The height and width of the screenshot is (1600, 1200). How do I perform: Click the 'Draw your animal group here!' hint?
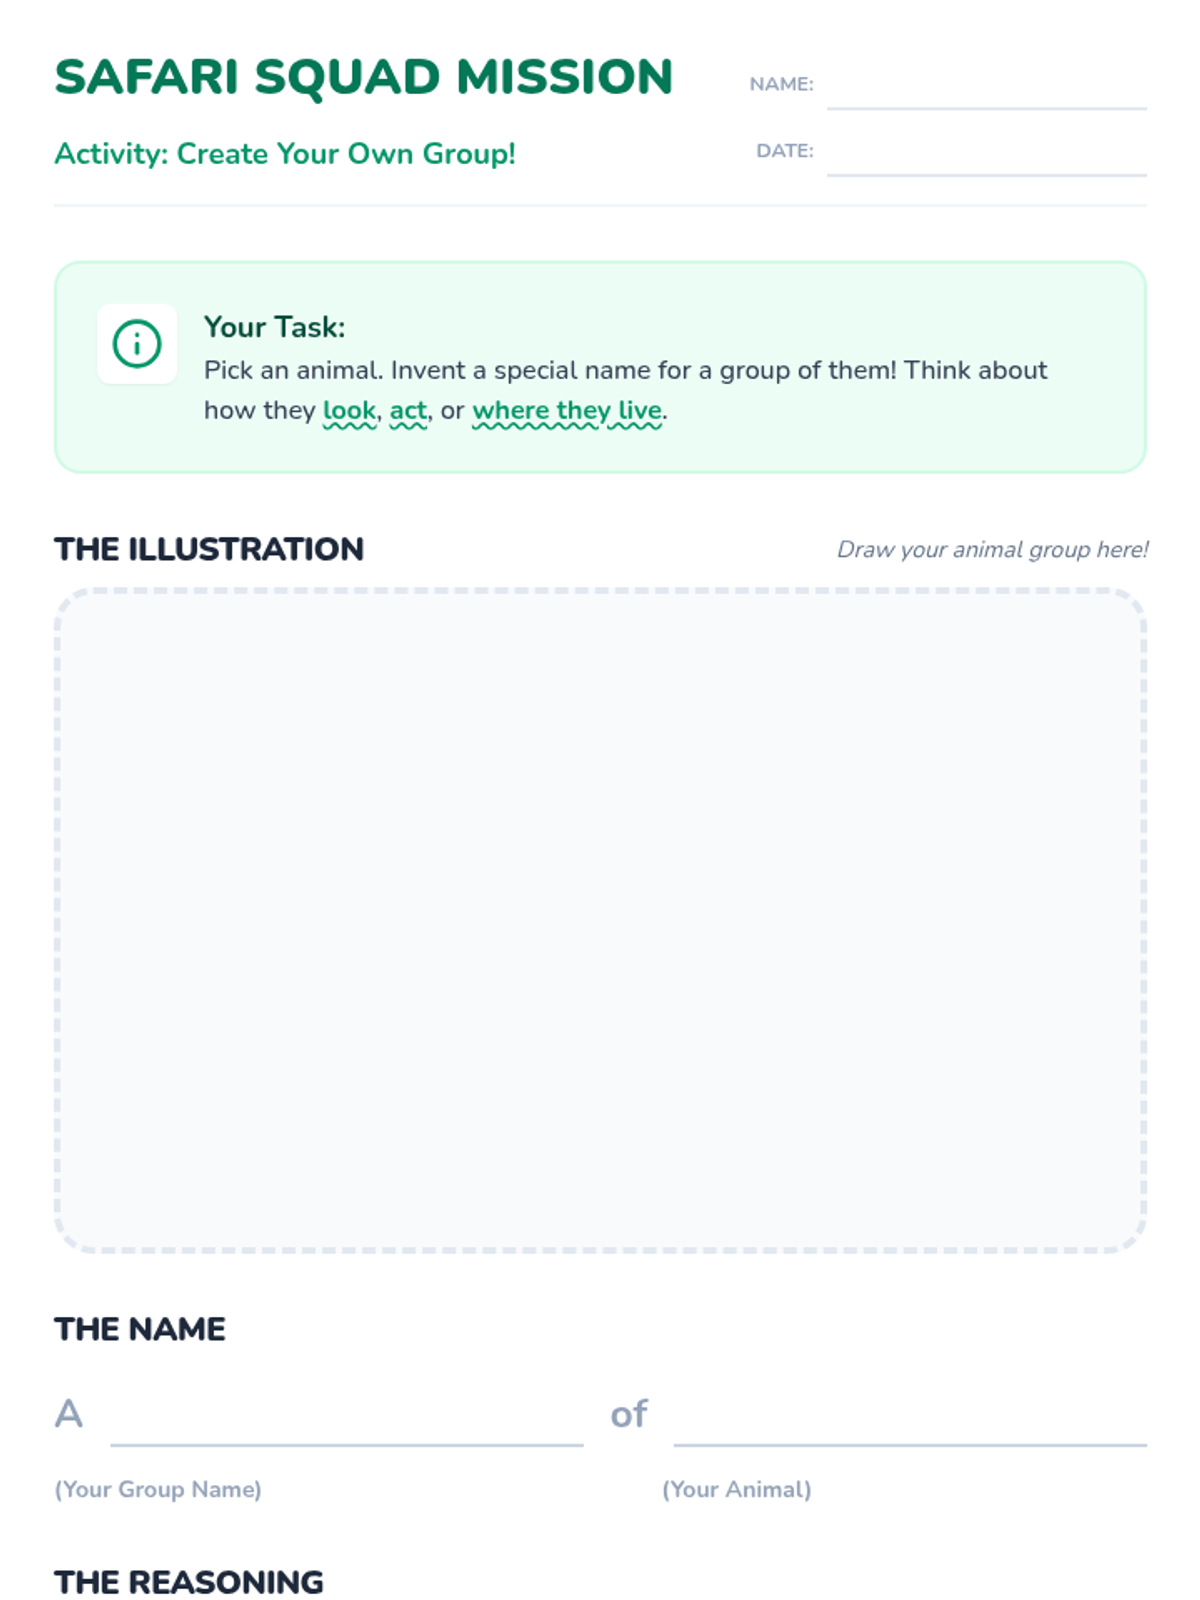(992, 549)
